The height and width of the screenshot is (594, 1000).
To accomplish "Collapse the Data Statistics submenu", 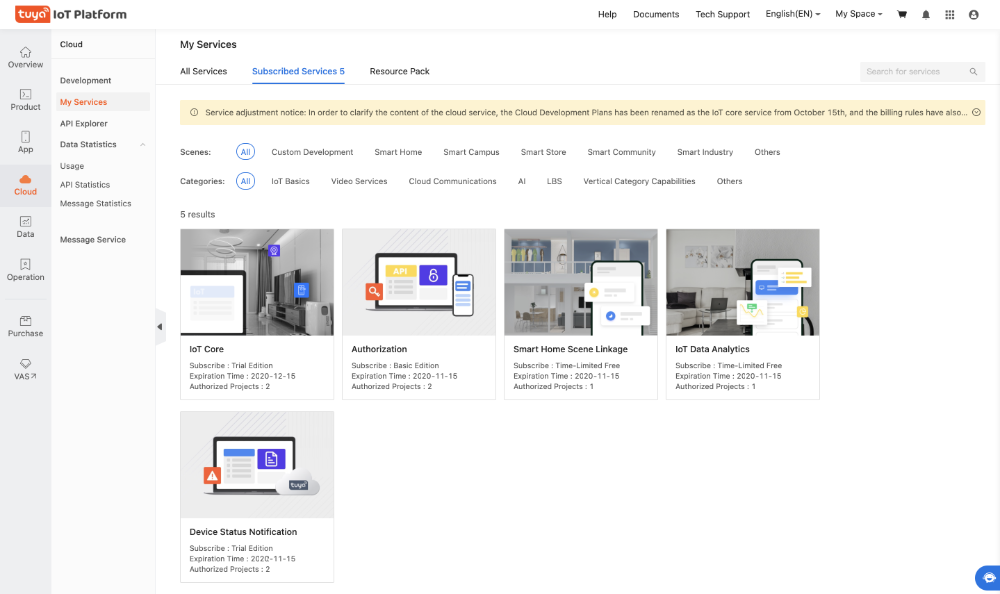I will point(143,145).
